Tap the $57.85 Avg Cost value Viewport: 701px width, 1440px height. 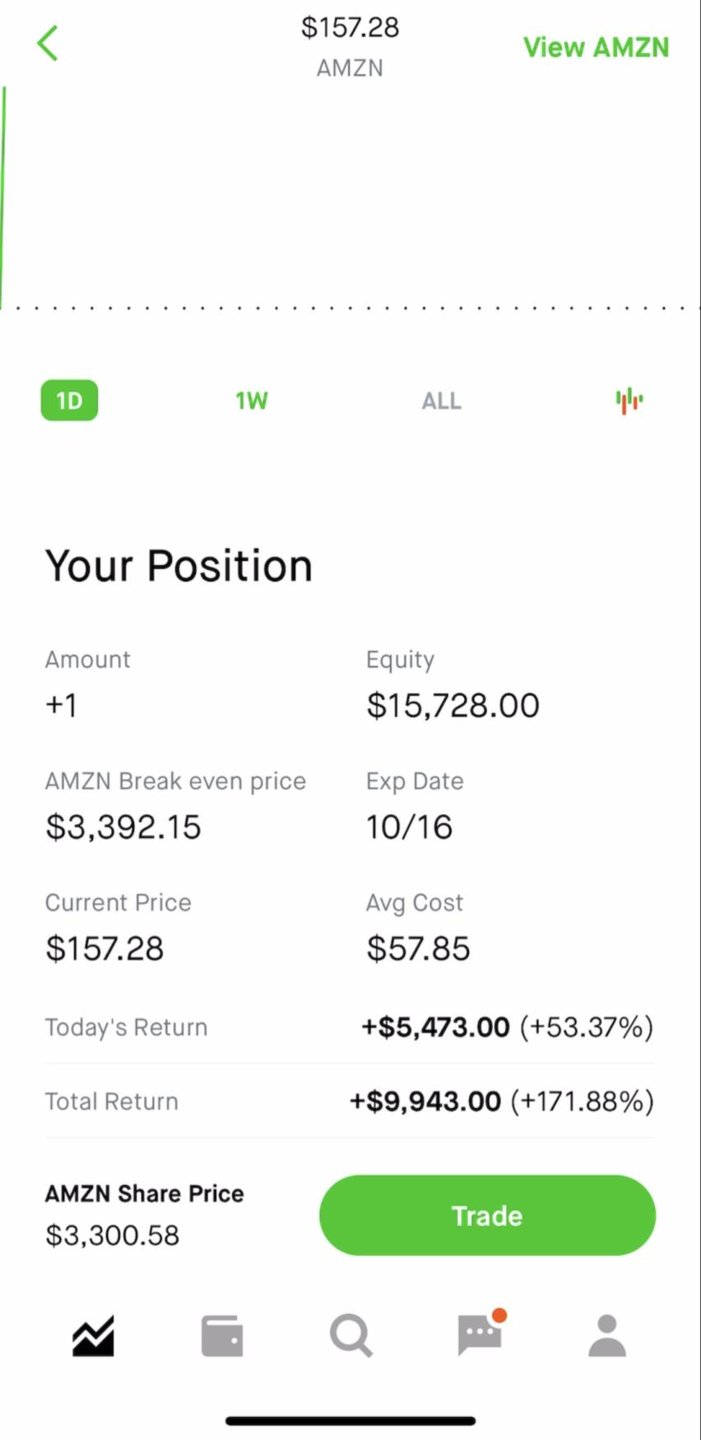[x=418, y=949]
